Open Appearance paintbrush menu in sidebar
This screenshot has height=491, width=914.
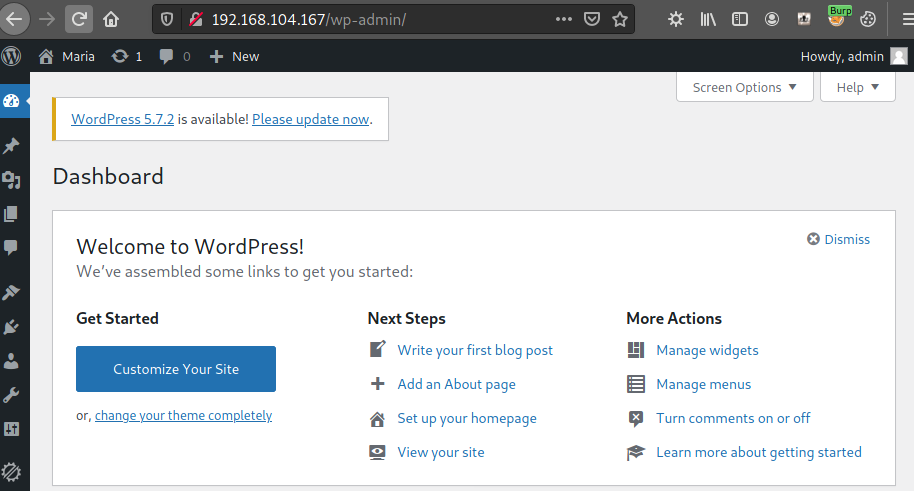point(11,292)
